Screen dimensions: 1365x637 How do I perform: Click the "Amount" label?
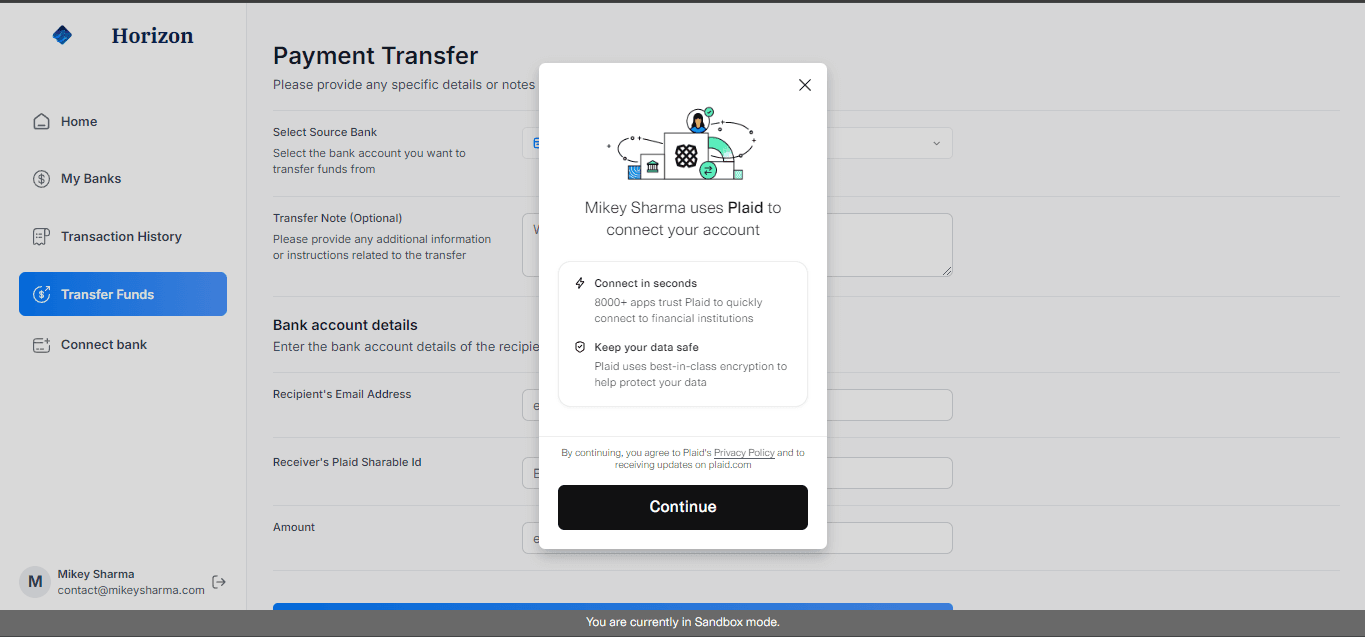point(294,527)
